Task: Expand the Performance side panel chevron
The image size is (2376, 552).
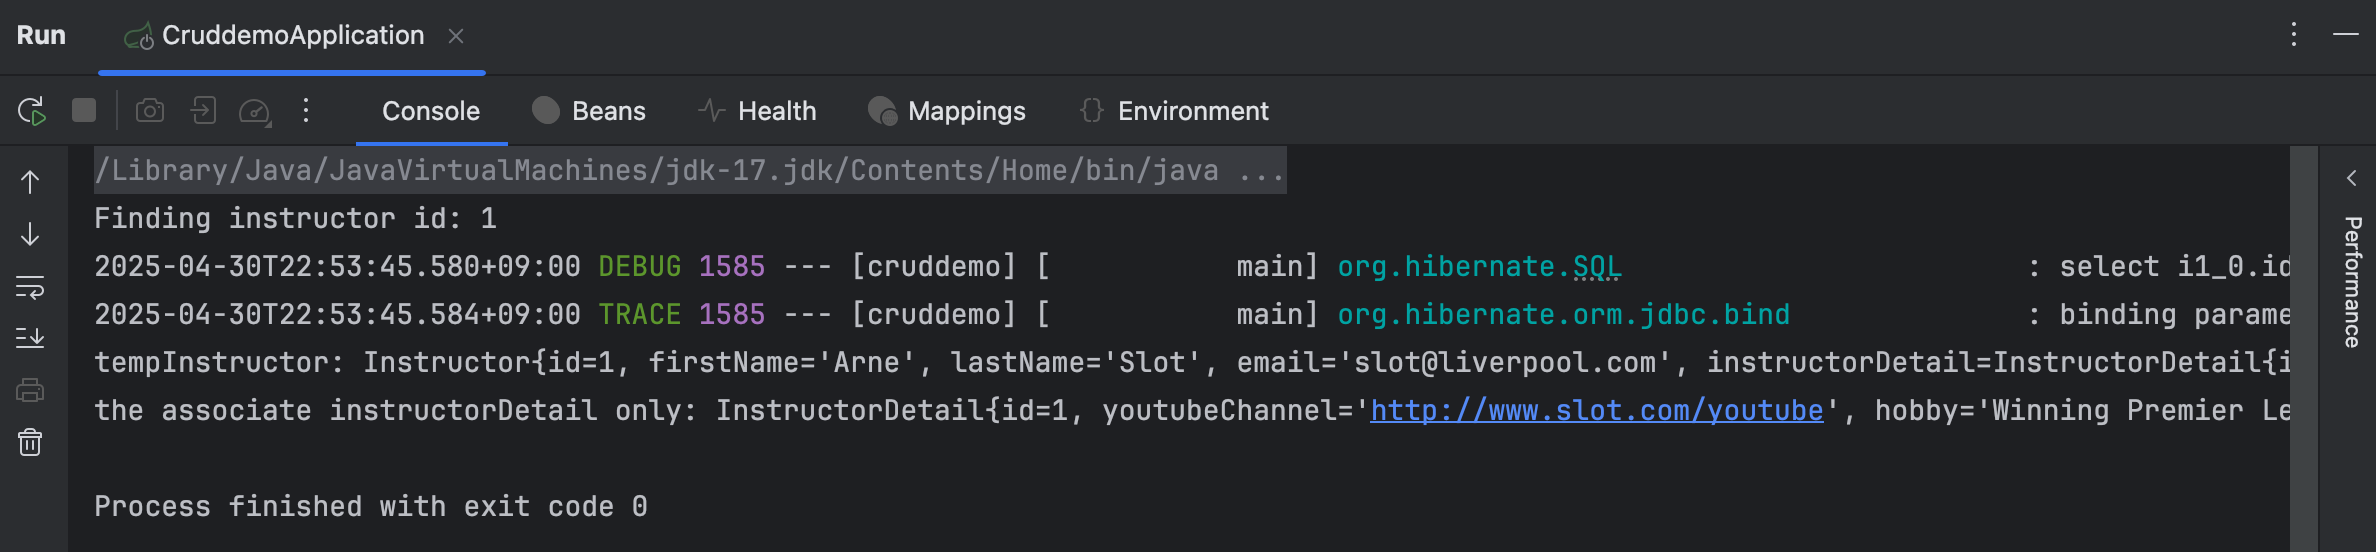Action: pos(2351,179)
